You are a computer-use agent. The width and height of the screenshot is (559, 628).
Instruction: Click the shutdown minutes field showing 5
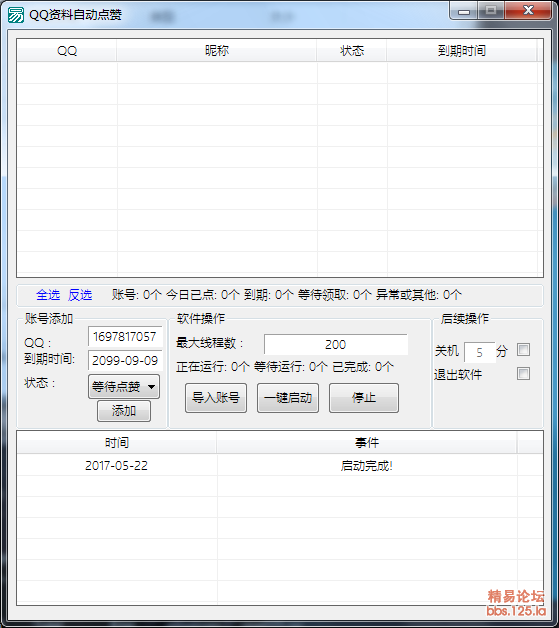click(479, 352)
